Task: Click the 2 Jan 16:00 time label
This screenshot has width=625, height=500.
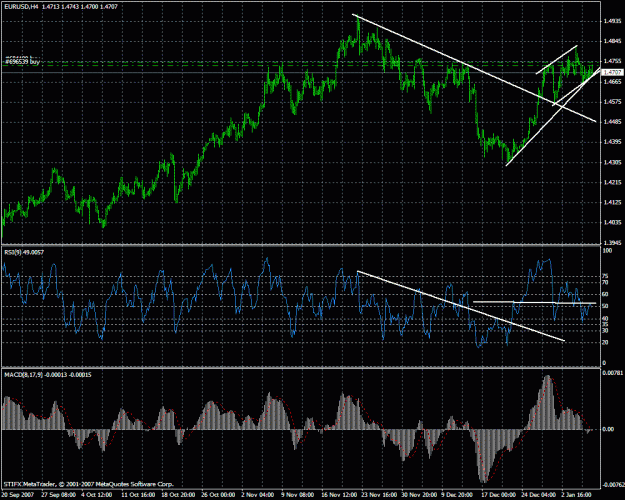Action: click(x=578, y=494)
